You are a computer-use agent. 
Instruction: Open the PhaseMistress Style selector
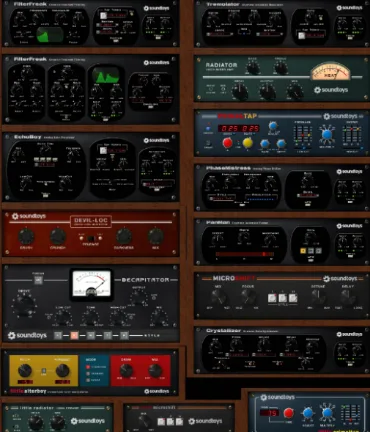[222, 198]
